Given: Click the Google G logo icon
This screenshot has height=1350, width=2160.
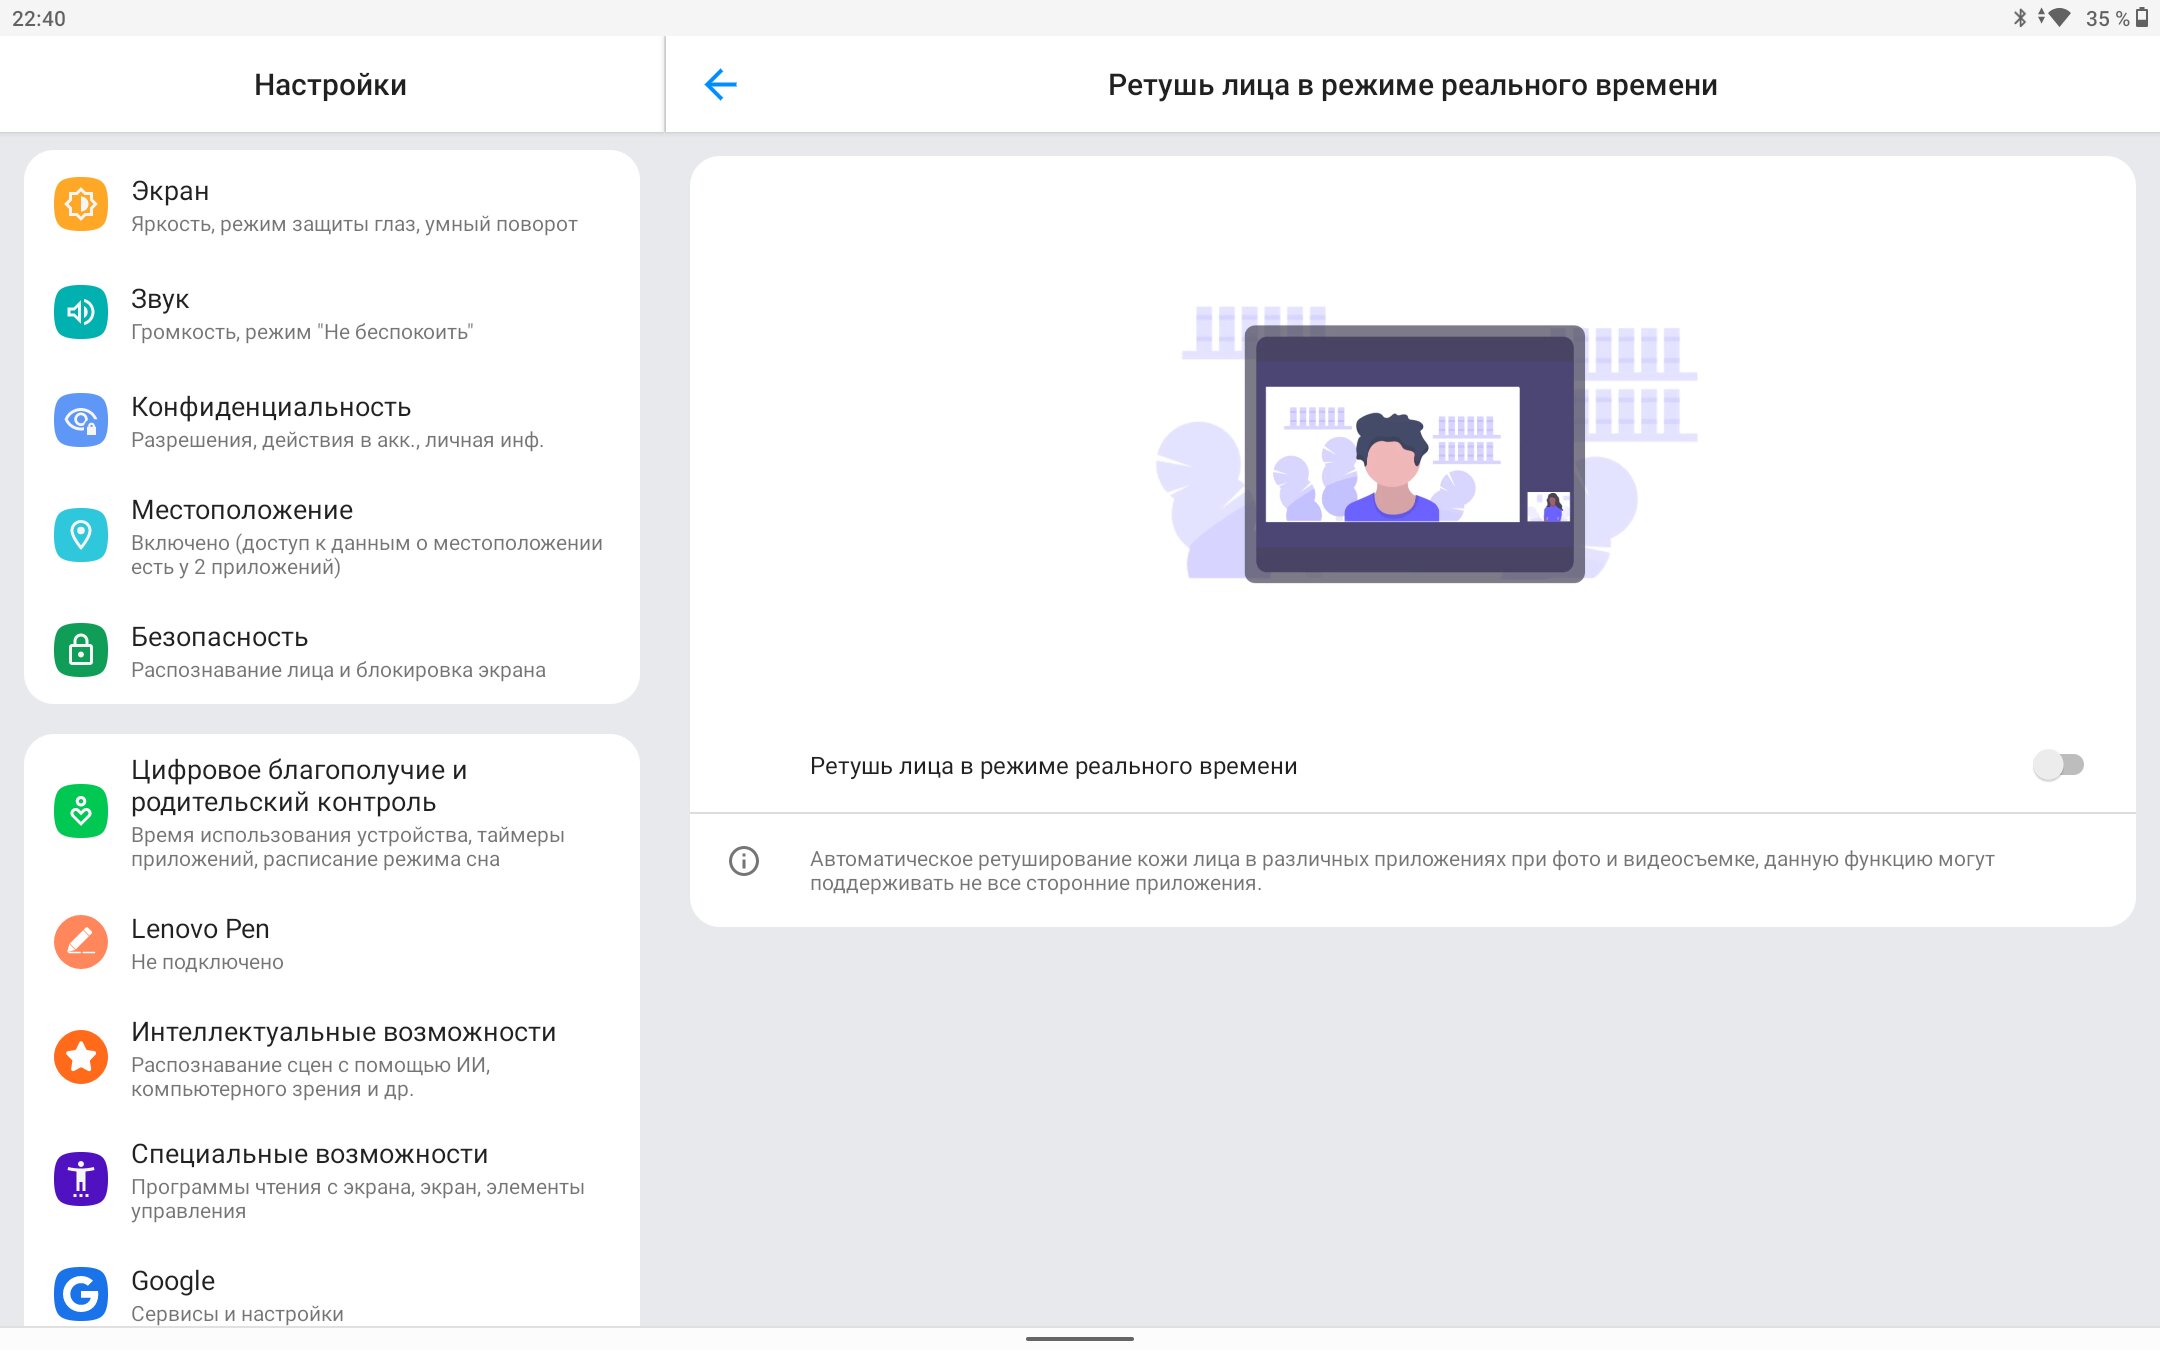Looking at the screenshot, I should tap(81, 1295).
